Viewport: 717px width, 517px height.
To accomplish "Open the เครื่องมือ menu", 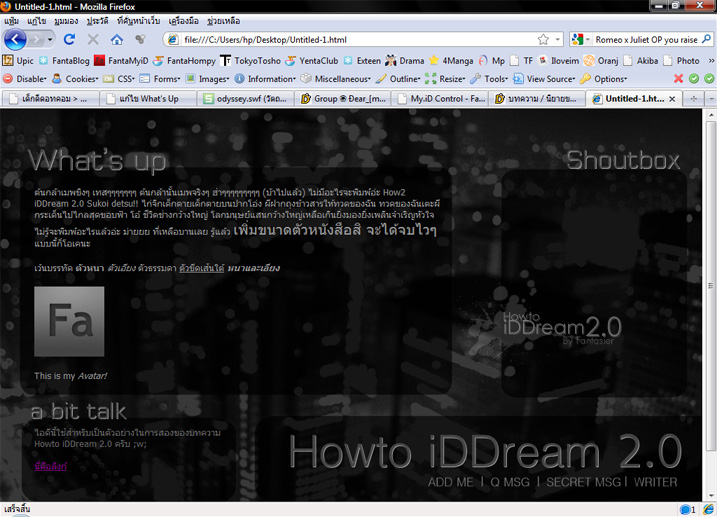I will [183, 21].
